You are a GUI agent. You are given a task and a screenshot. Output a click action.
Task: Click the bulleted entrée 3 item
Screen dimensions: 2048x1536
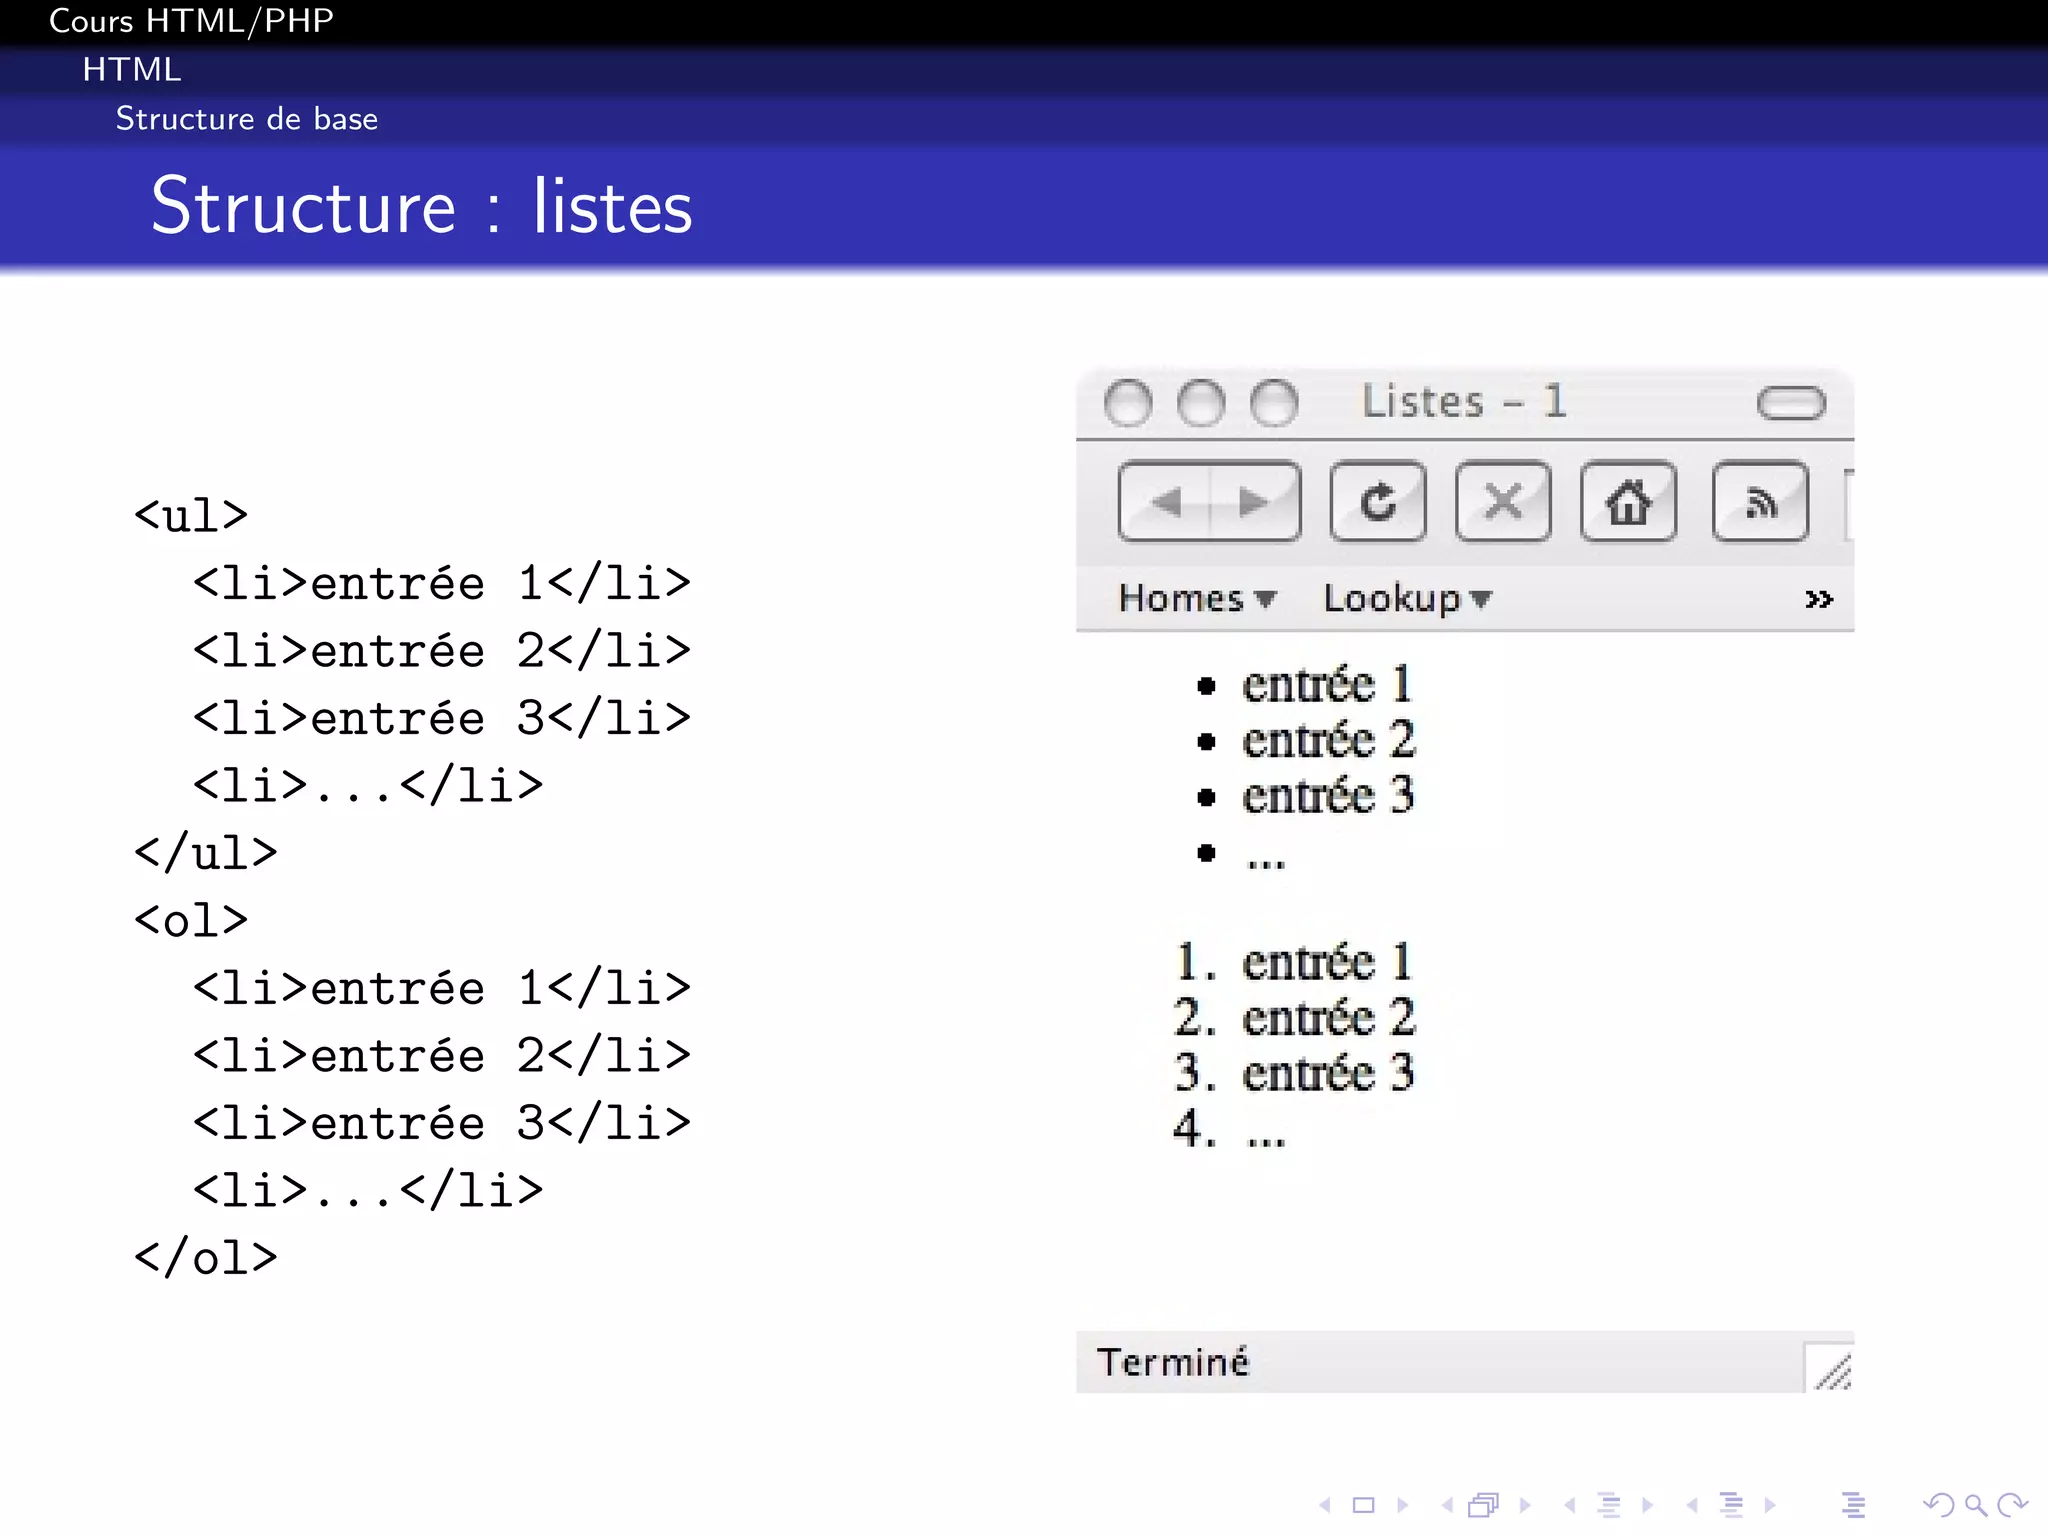1306,797
